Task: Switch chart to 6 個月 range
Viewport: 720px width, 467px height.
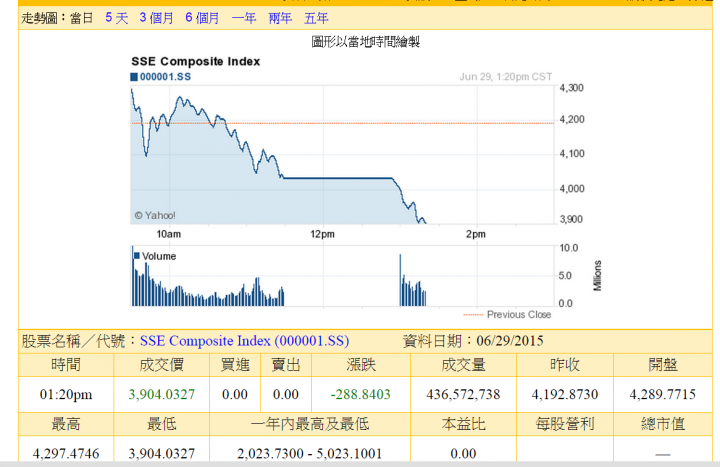Action: [202, 18]
